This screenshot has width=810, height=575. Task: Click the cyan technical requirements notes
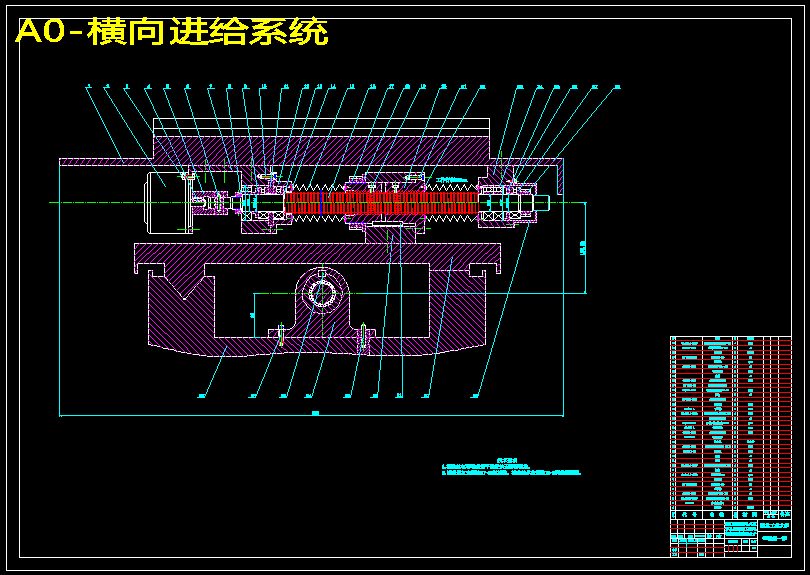[x=511, y=467]
